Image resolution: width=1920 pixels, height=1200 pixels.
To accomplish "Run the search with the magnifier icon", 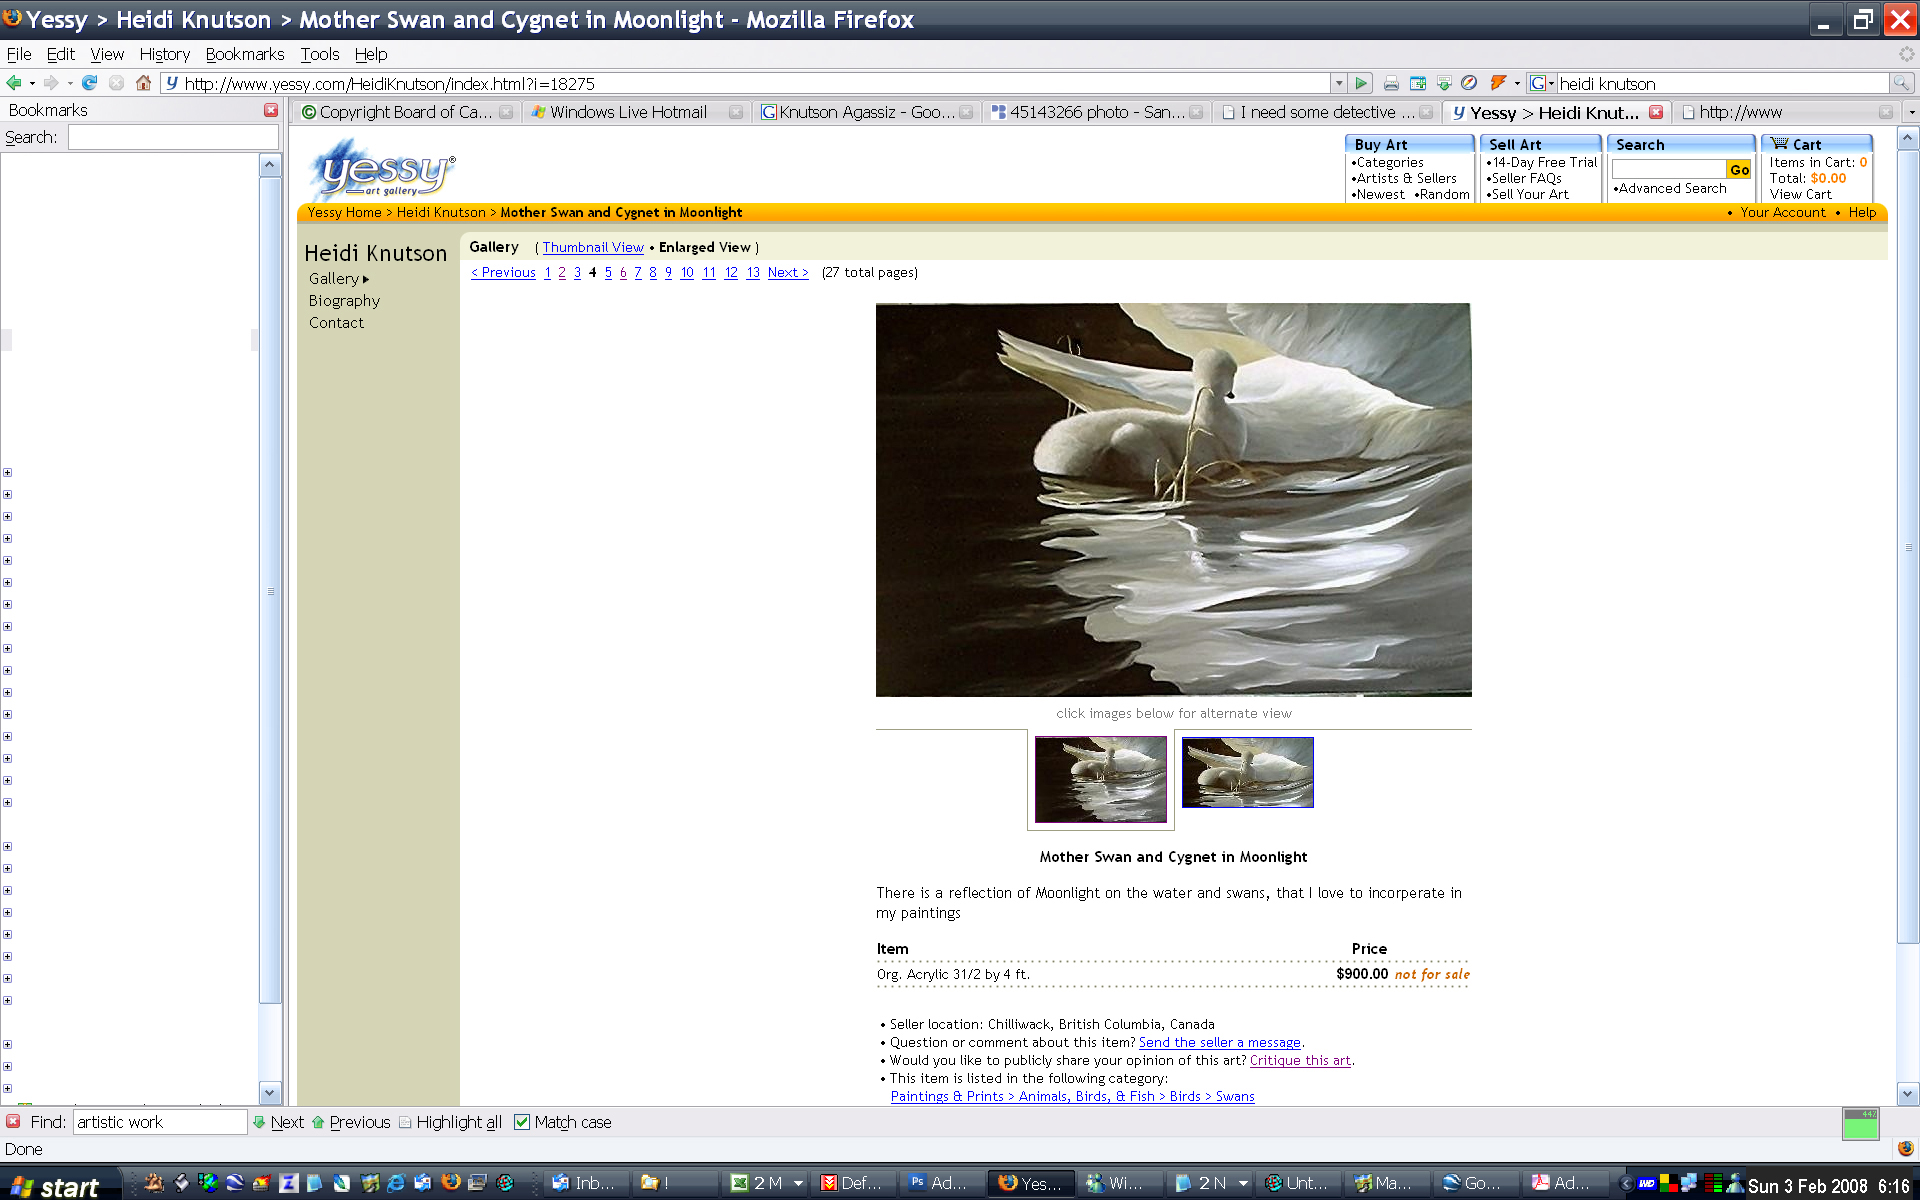I will [x=1901, y=84].
